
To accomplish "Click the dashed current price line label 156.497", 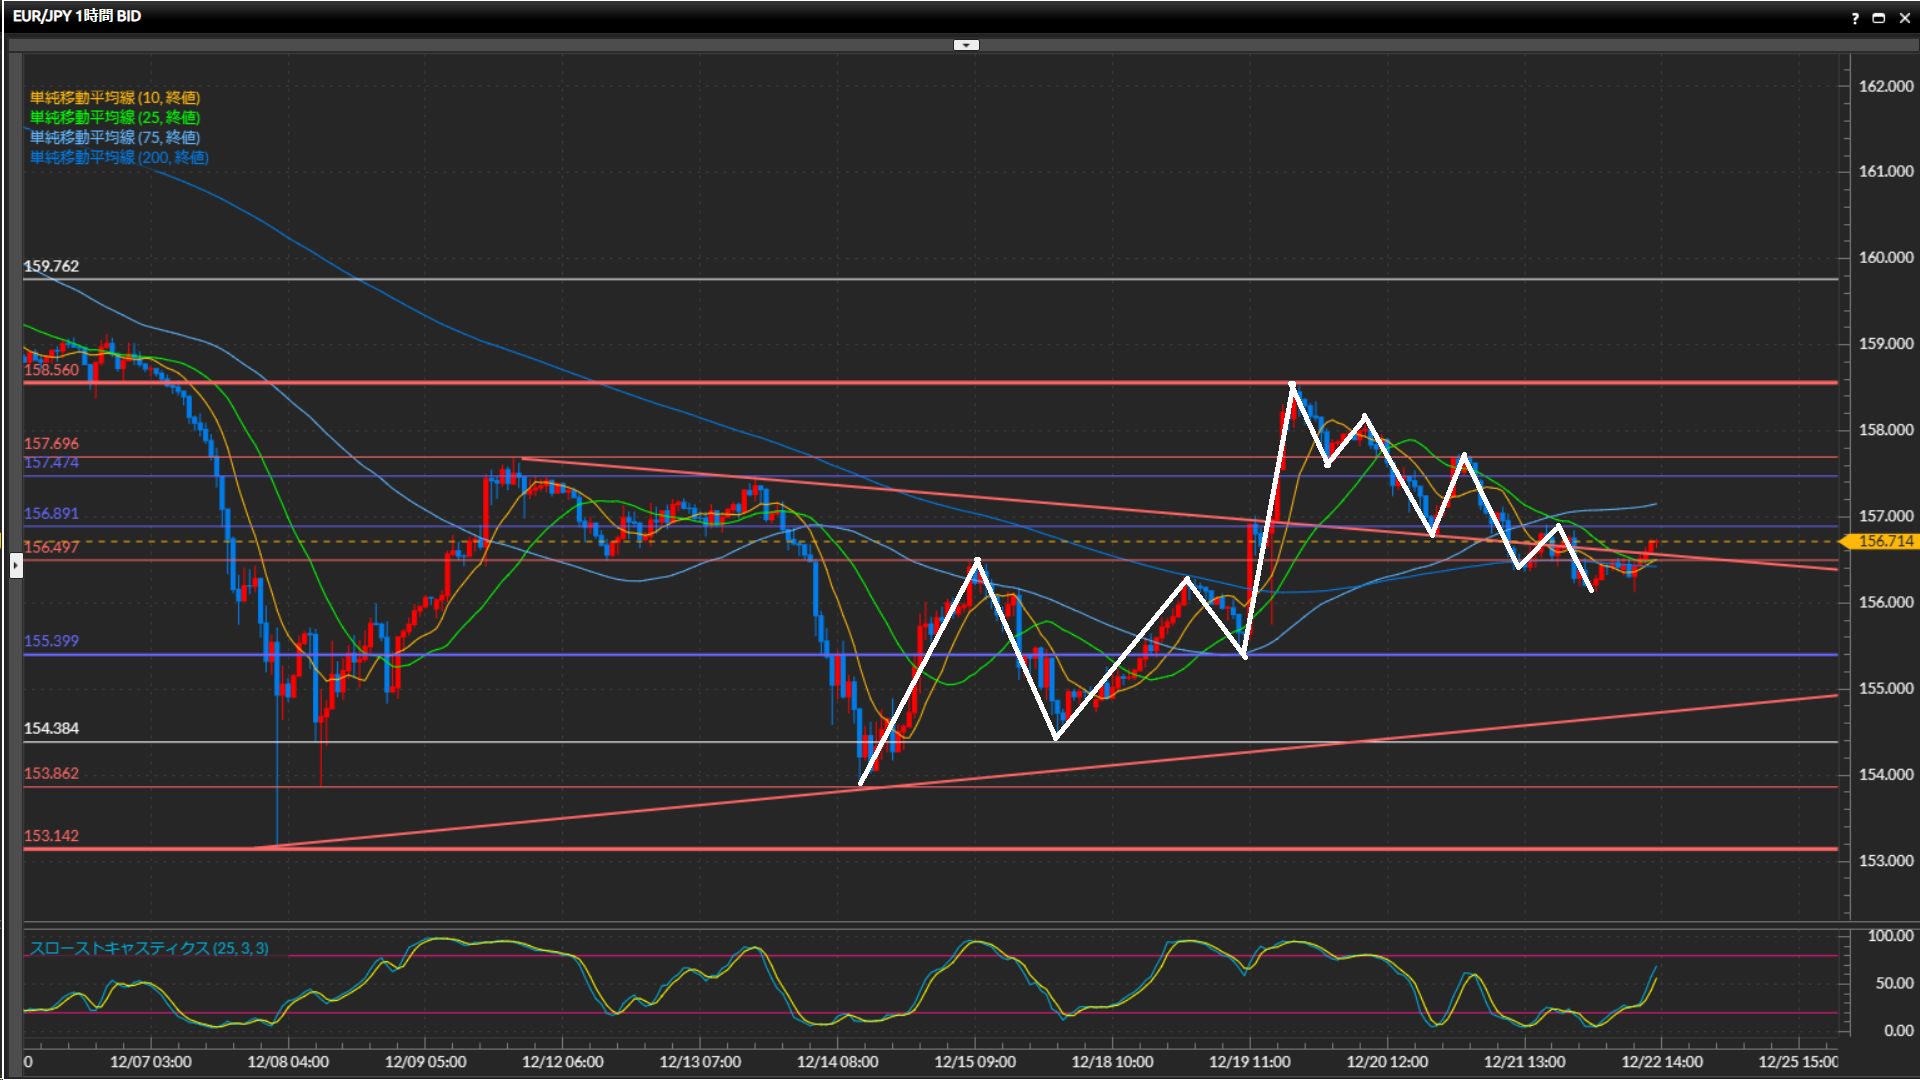I will tap(52, 547).
